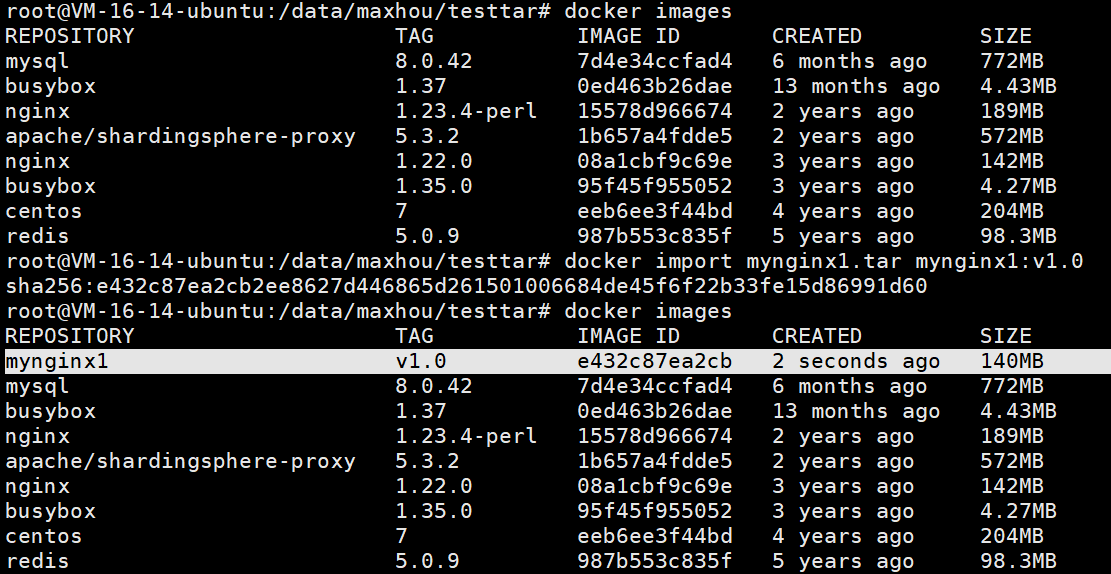Click tag 1.35.0 in the second listing
Image resolution: width=1111 pixels, height=574 pixels.
434,511
